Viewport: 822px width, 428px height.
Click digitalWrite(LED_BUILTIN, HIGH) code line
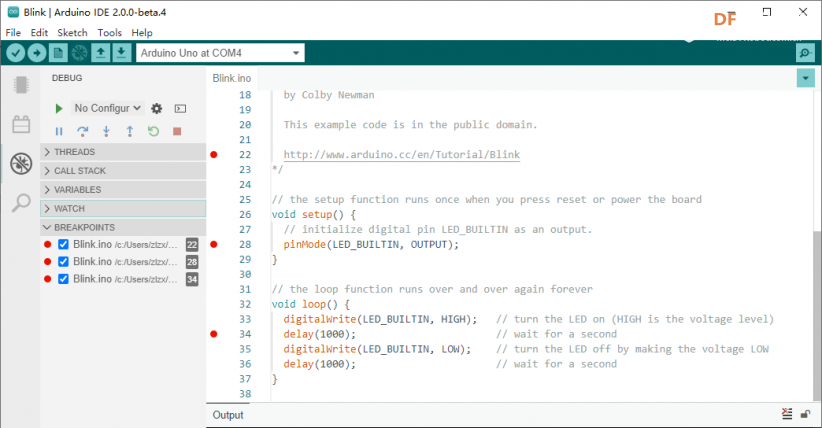point(380,319)
